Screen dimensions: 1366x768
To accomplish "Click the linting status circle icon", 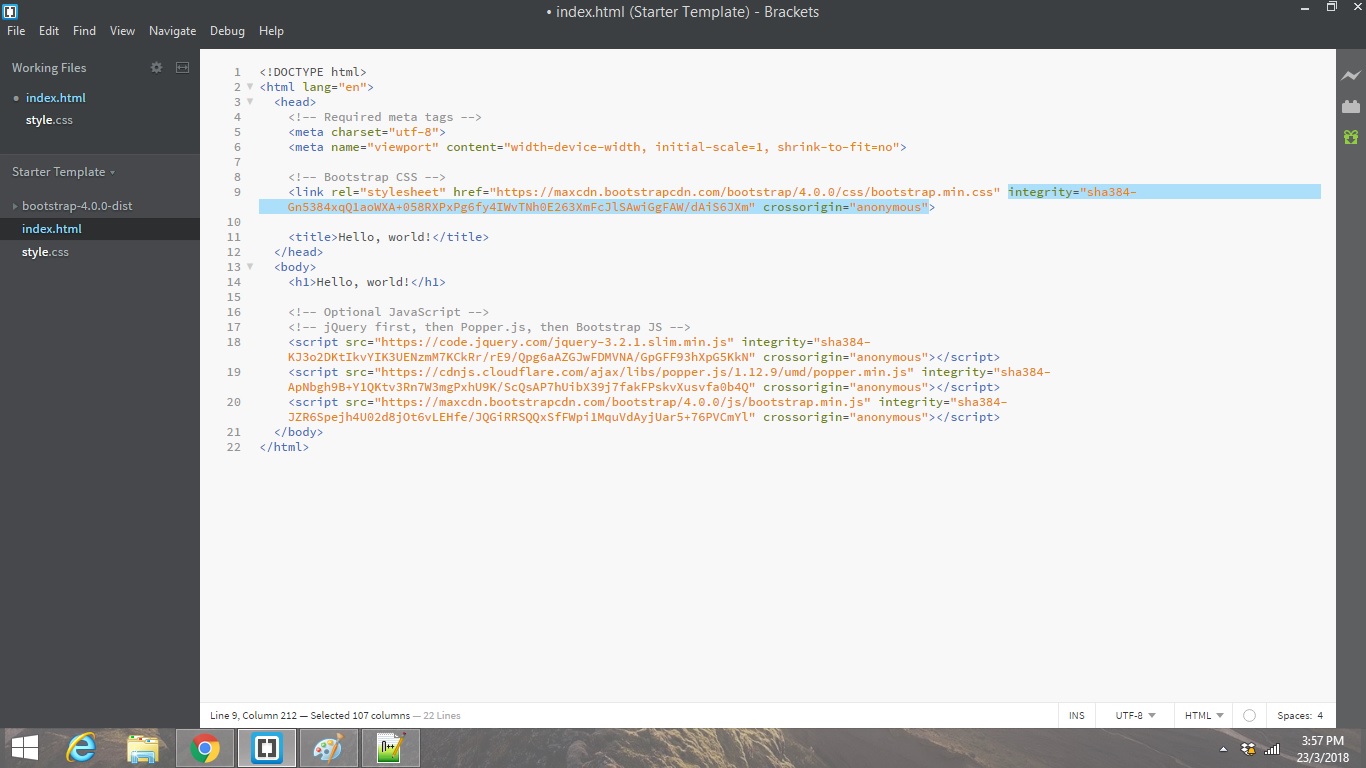I will click(x=1249, y=716).
